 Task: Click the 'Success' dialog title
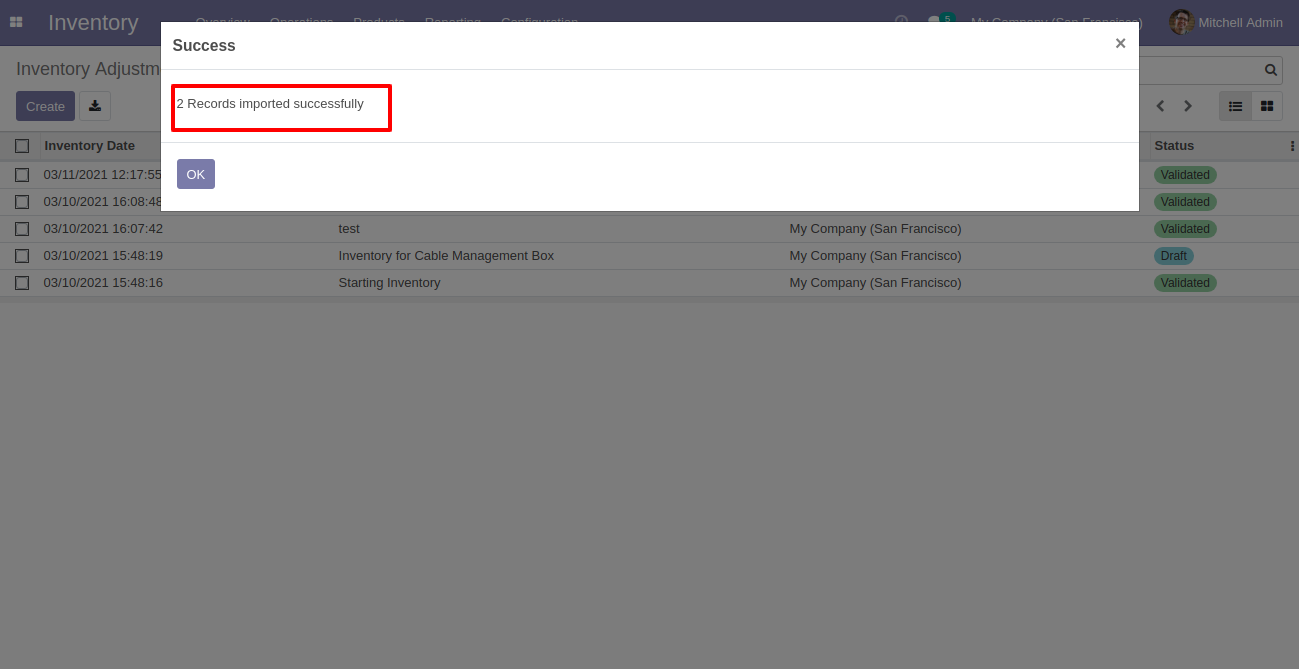[204, 45]
